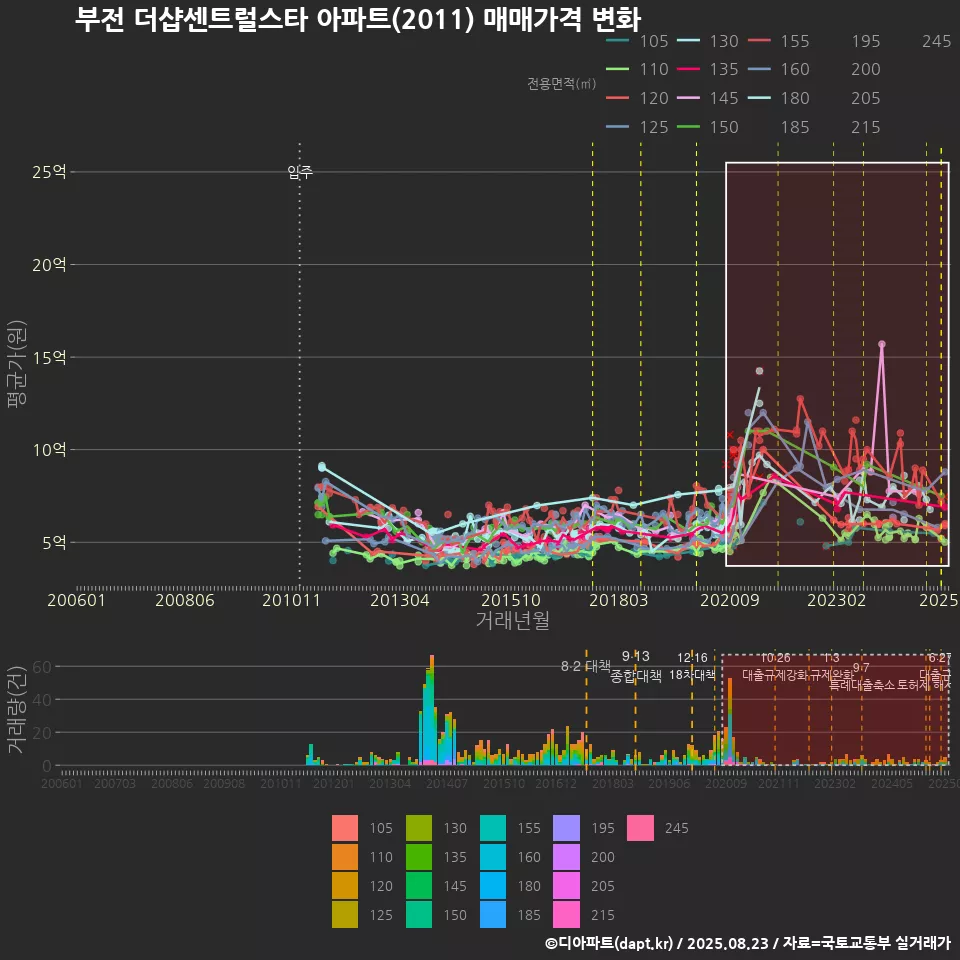Click the salmon 105 swatch in the volume legend
Image resolution: width=960 pixels, height=960 pixels.
click(x=345, y=828)
